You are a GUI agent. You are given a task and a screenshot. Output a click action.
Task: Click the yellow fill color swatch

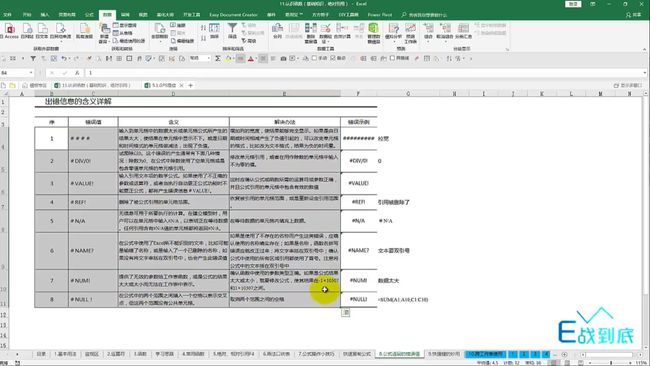click(228, 59)
